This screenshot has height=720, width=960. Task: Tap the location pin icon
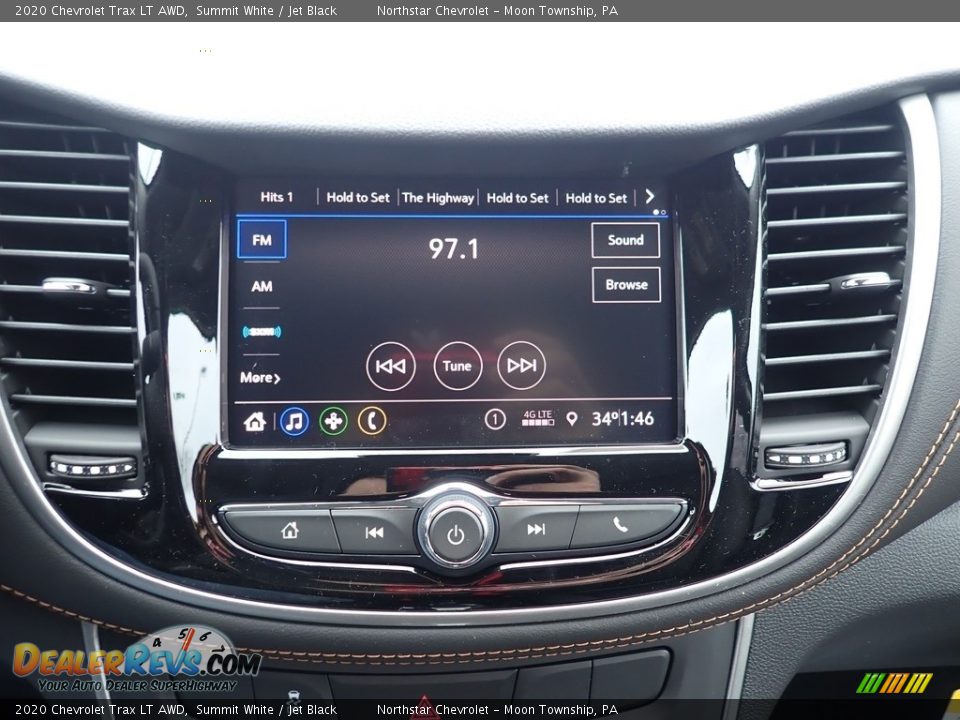(571, 419)
